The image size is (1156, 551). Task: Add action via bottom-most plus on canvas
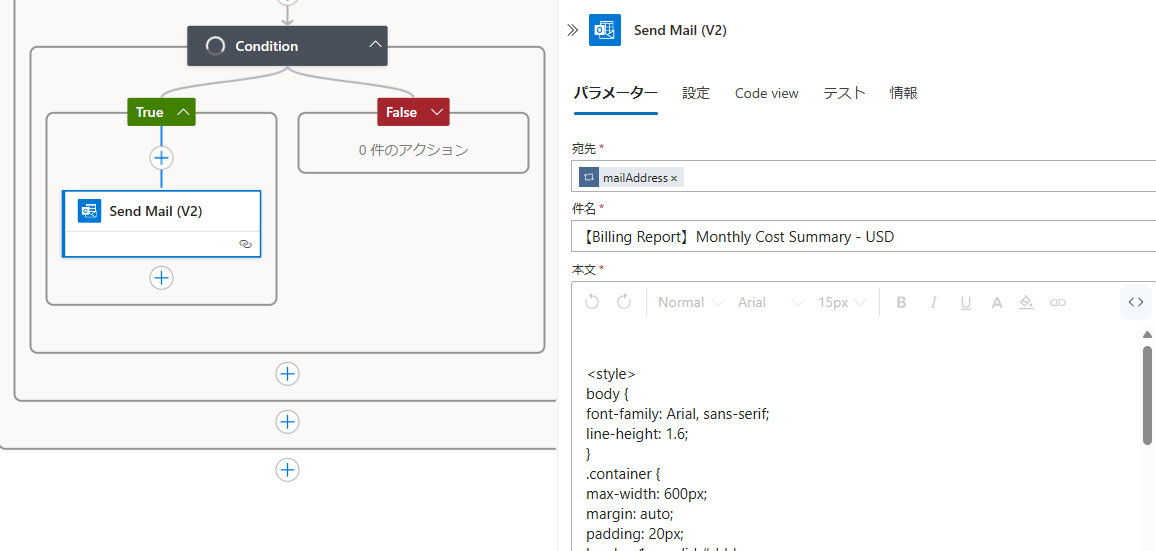288,470
